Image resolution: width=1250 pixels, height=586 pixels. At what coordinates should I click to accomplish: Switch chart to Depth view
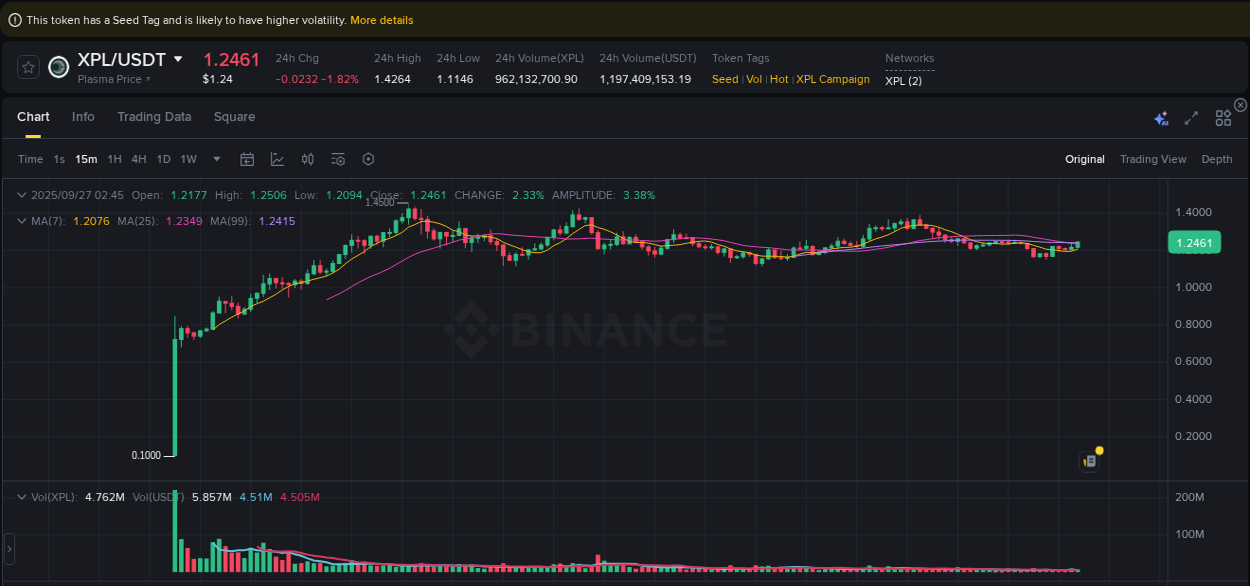pyautogui.click(x=1216, y=159)
